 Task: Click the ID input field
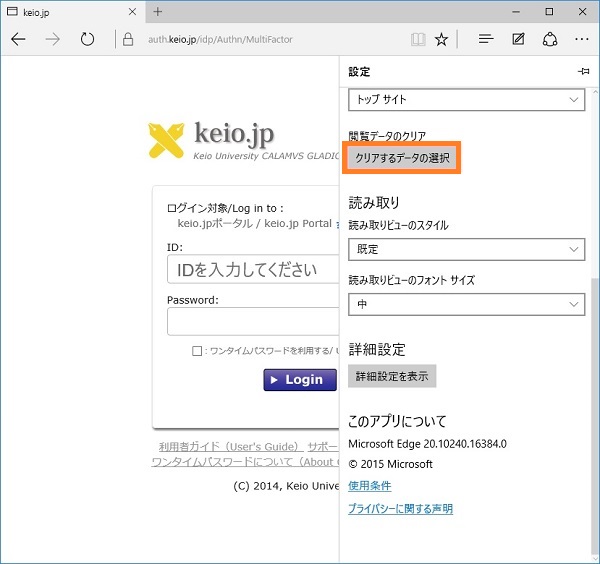point(253,270)
